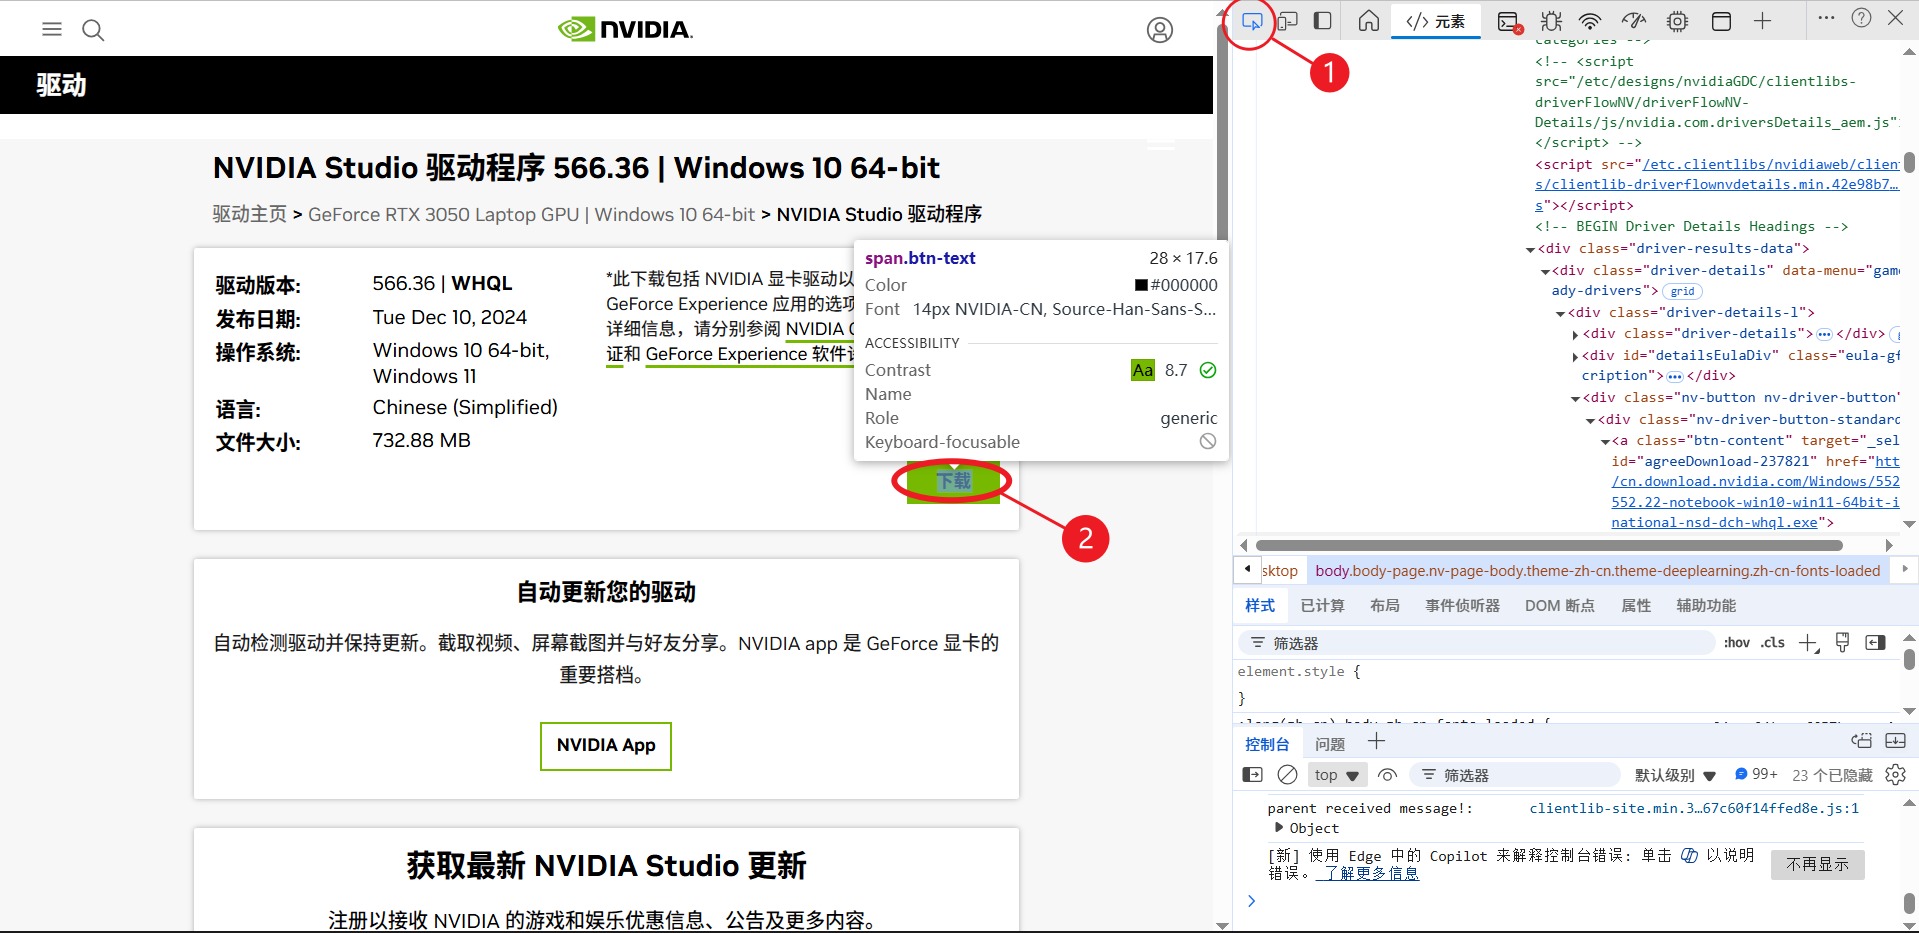Switch to the 控制台 drawer tab
Image resolution: width=1919 pixels, height=933 pixels.
[x=1267, y=744]
